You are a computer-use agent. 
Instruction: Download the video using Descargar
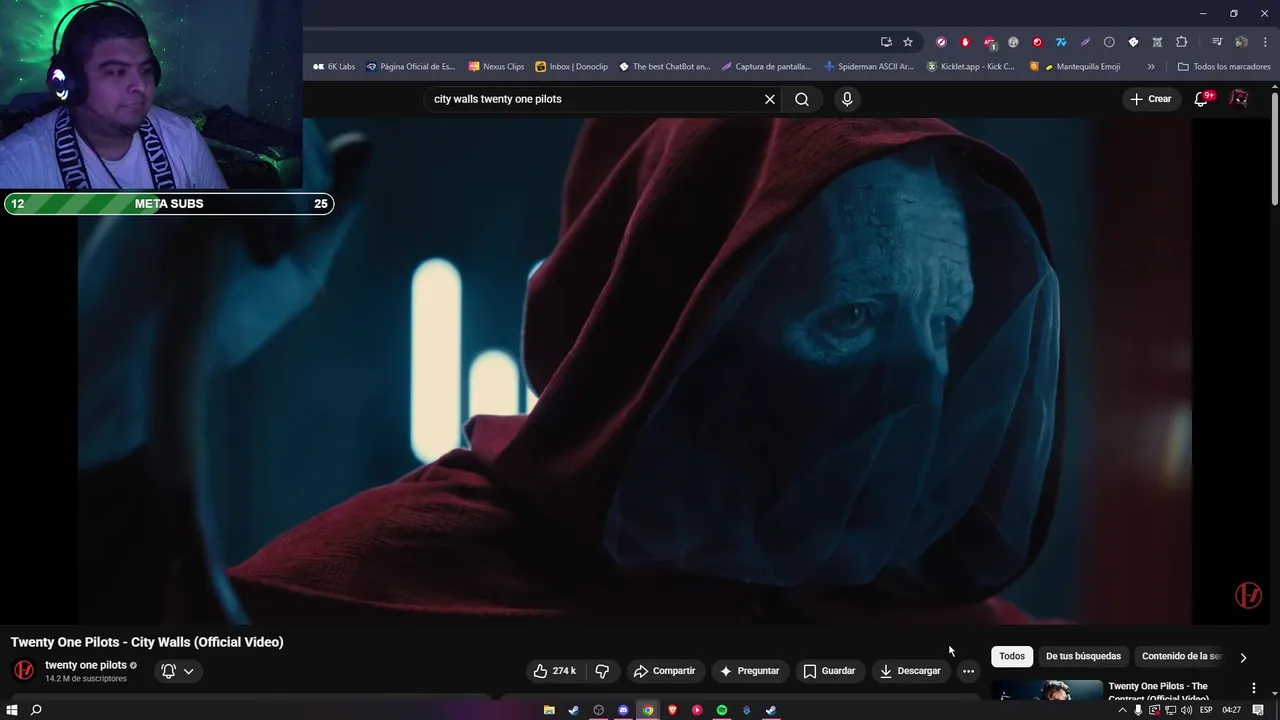click(910, 671)
